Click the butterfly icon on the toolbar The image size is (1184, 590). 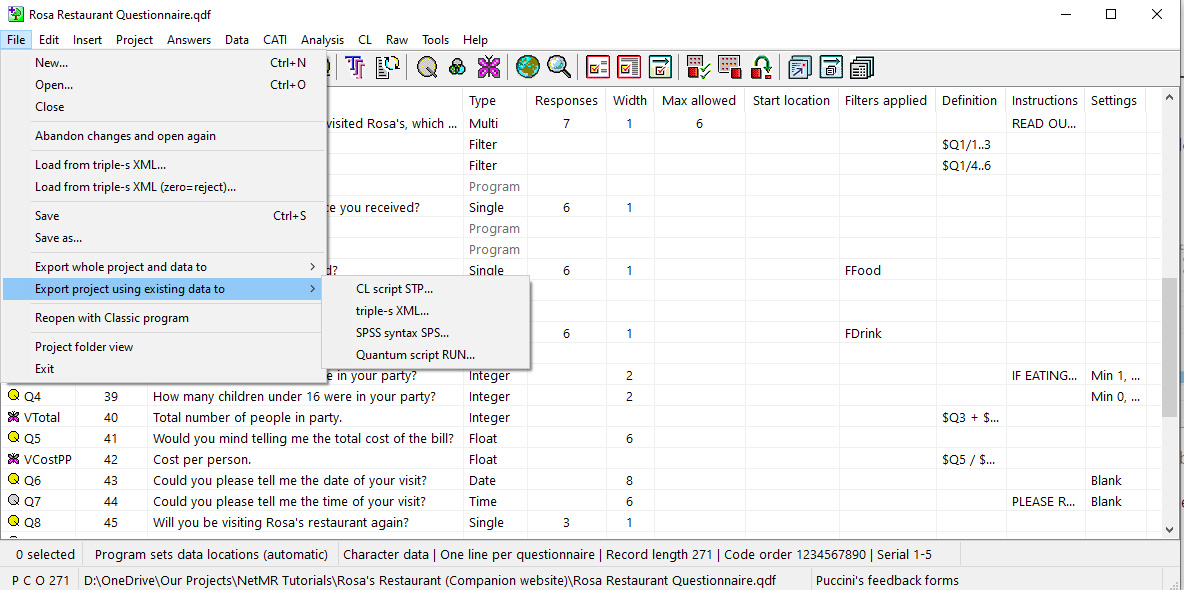(490, 67)
